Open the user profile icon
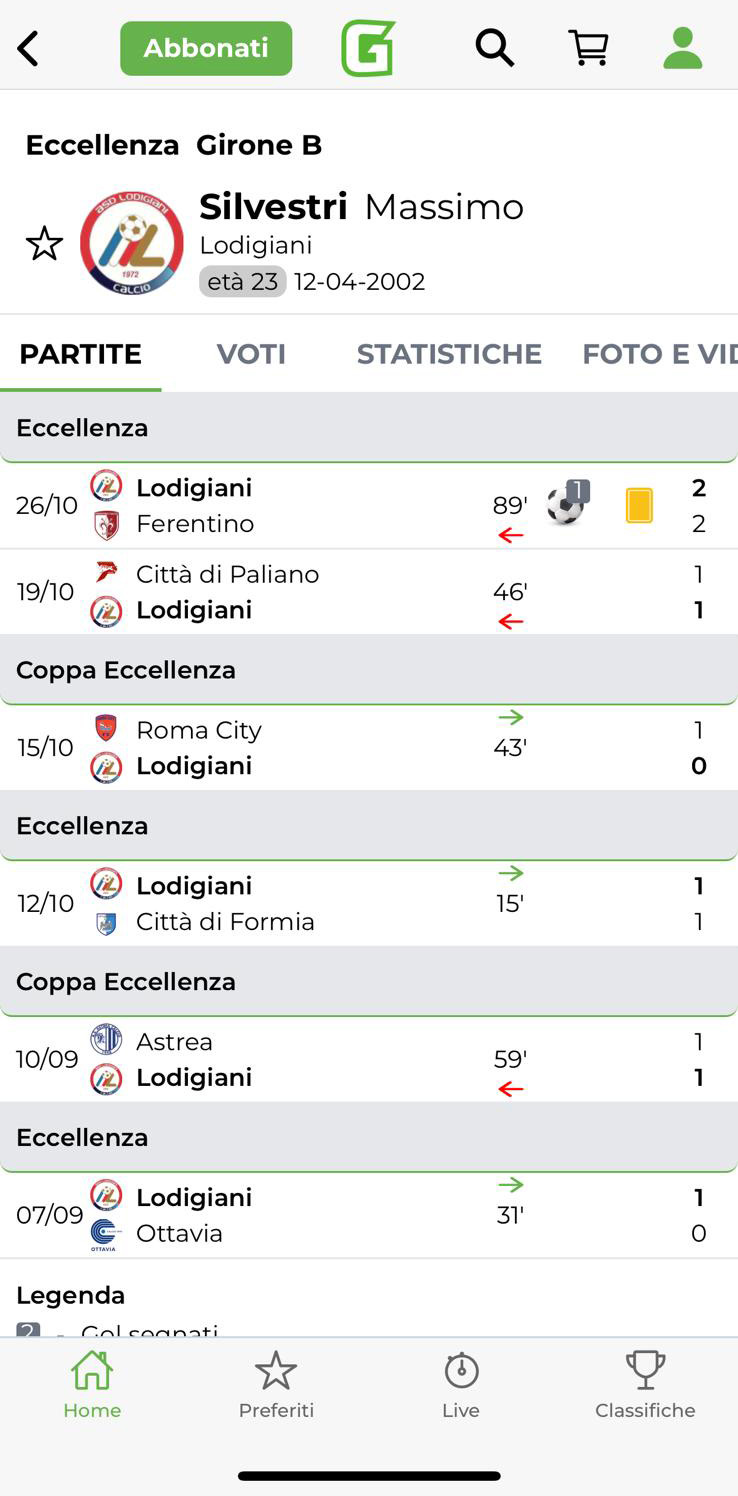The image size is (738, 1496). (683, 48)
